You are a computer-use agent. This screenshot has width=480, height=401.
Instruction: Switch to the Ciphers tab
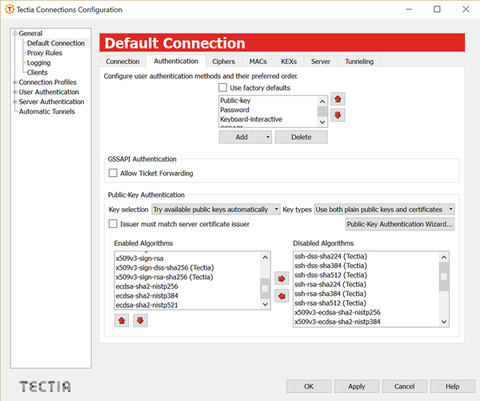223,61
